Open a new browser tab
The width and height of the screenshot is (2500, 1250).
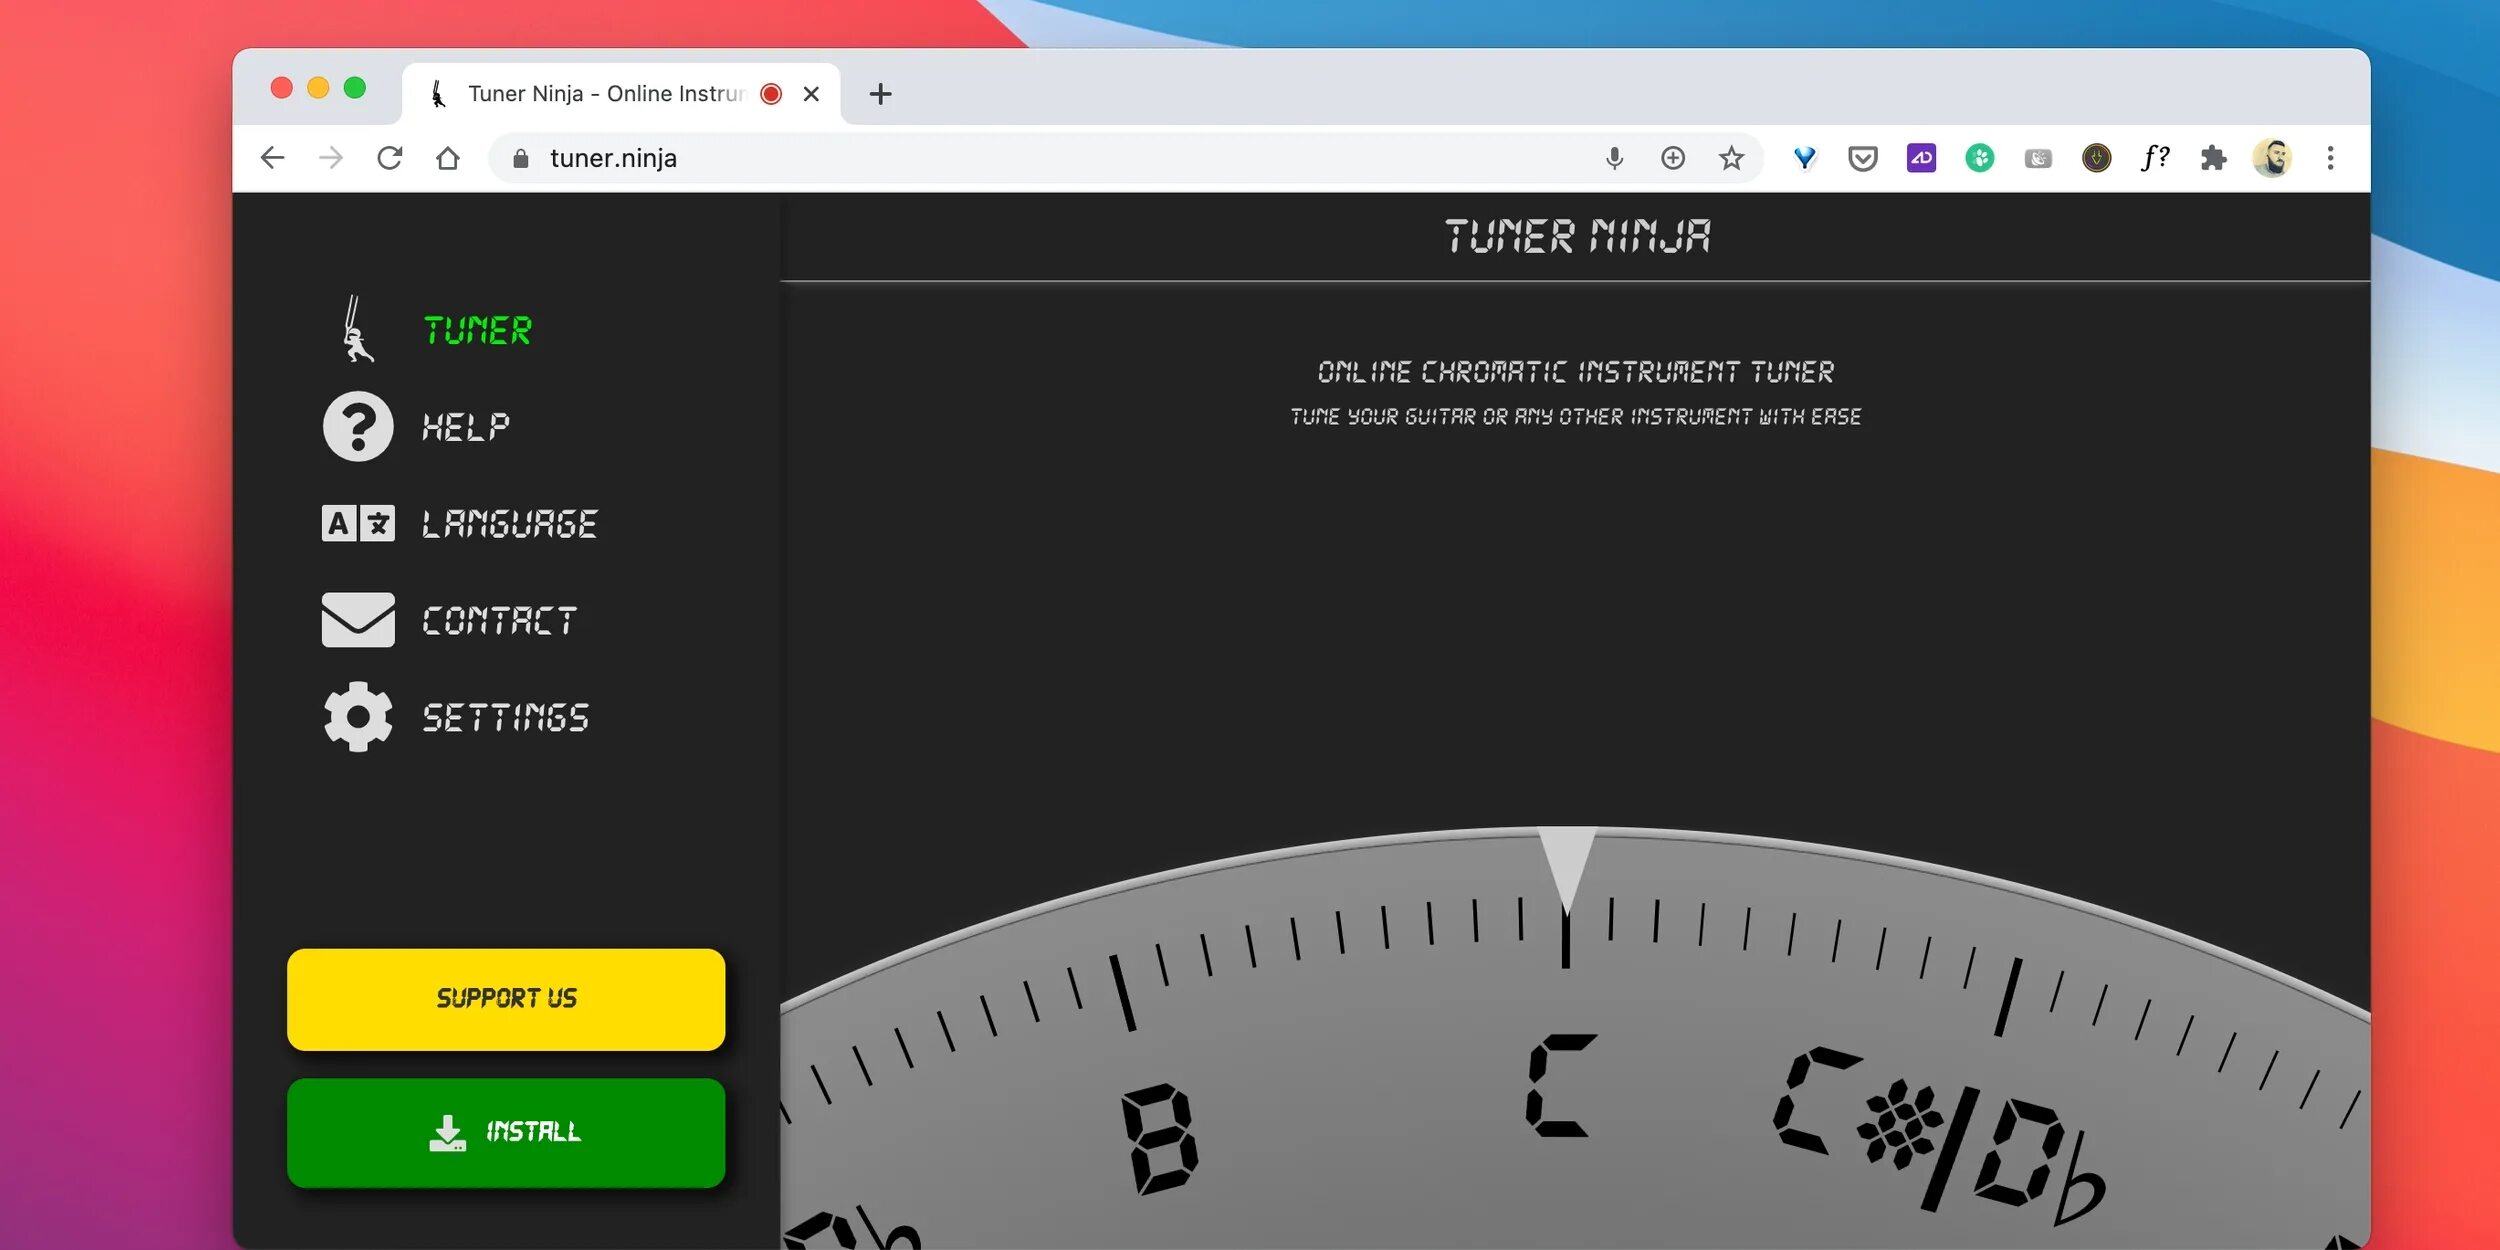[x=880, y=94]
